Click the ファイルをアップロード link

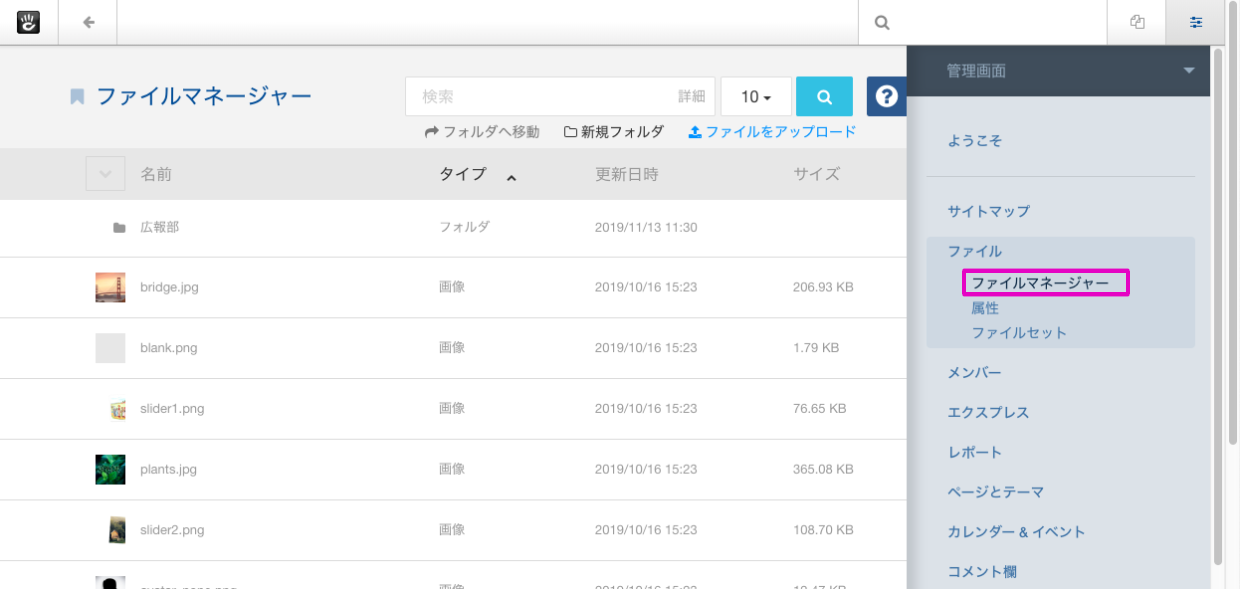pyautogui.click(x=772, y=132)
